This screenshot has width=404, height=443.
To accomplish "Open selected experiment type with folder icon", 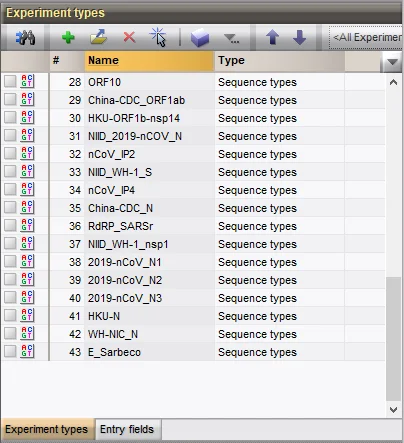I will (99, 37).
